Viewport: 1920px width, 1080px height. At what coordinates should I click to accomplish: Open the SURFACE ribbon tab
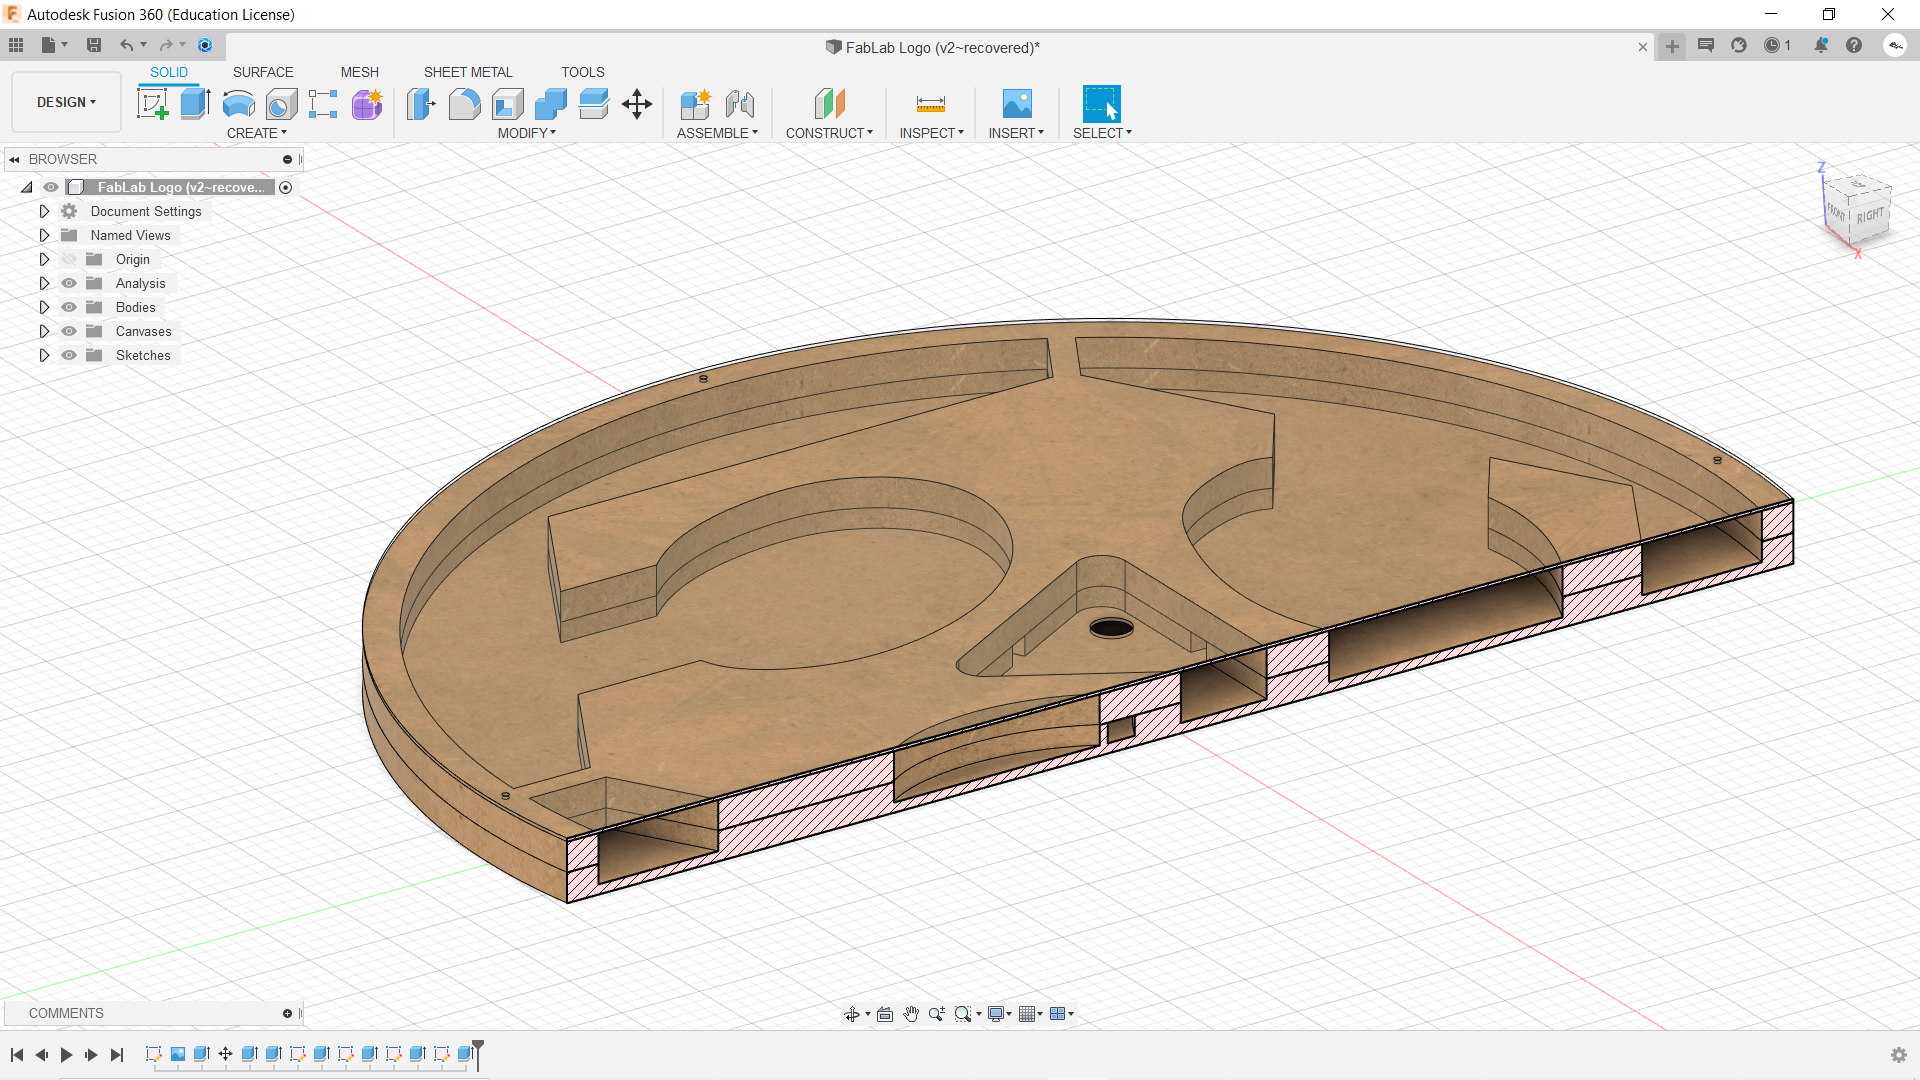coord(263,72)
